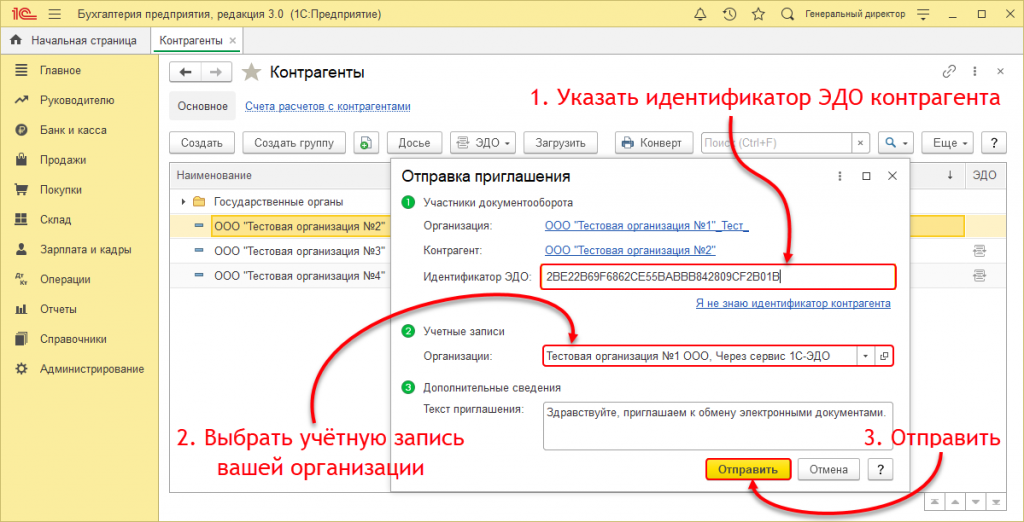Click ЭДО status icon for организация №3
1024x522 pixels.
tap(978, 251)
